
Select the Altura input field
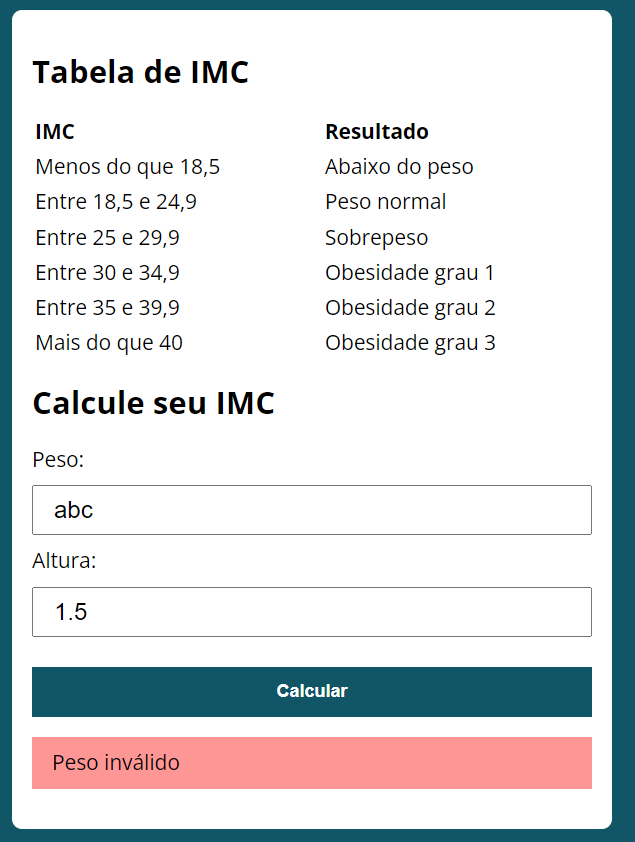[x=311, y=612]
